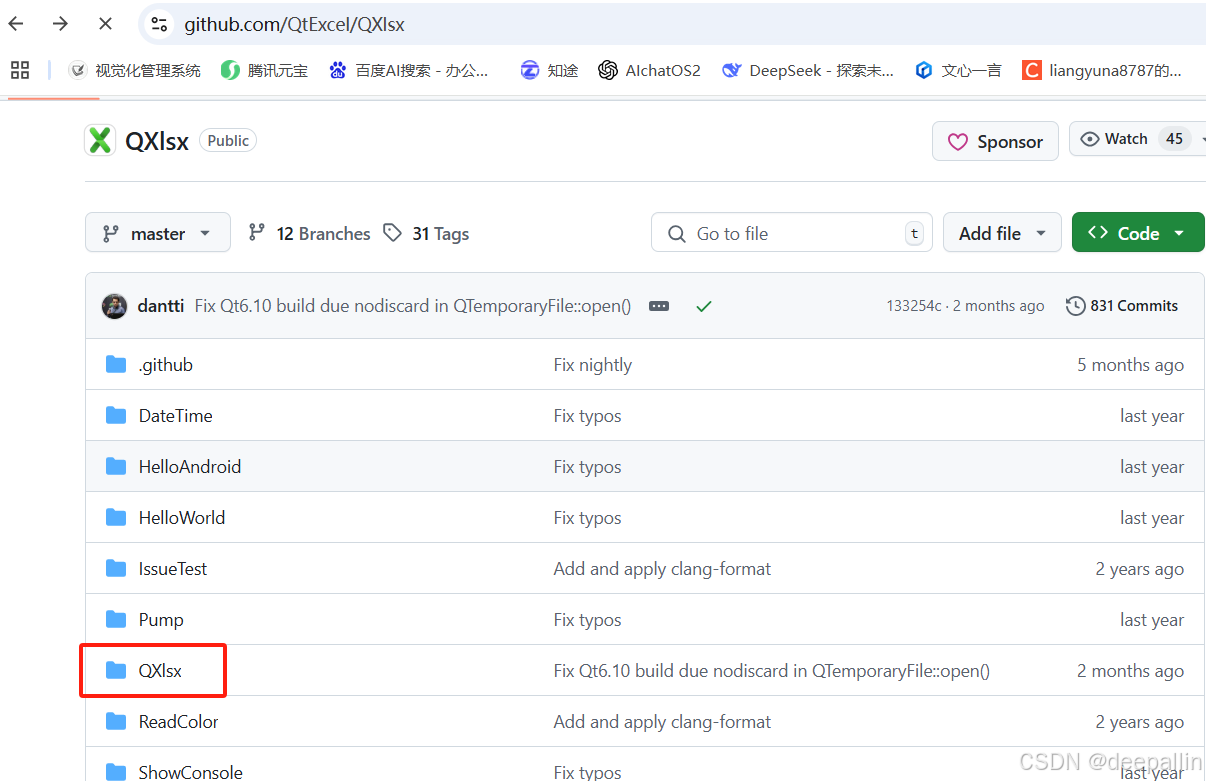Open the Watch 45 button
The image size is (1206, 781).
(1137, 139)
